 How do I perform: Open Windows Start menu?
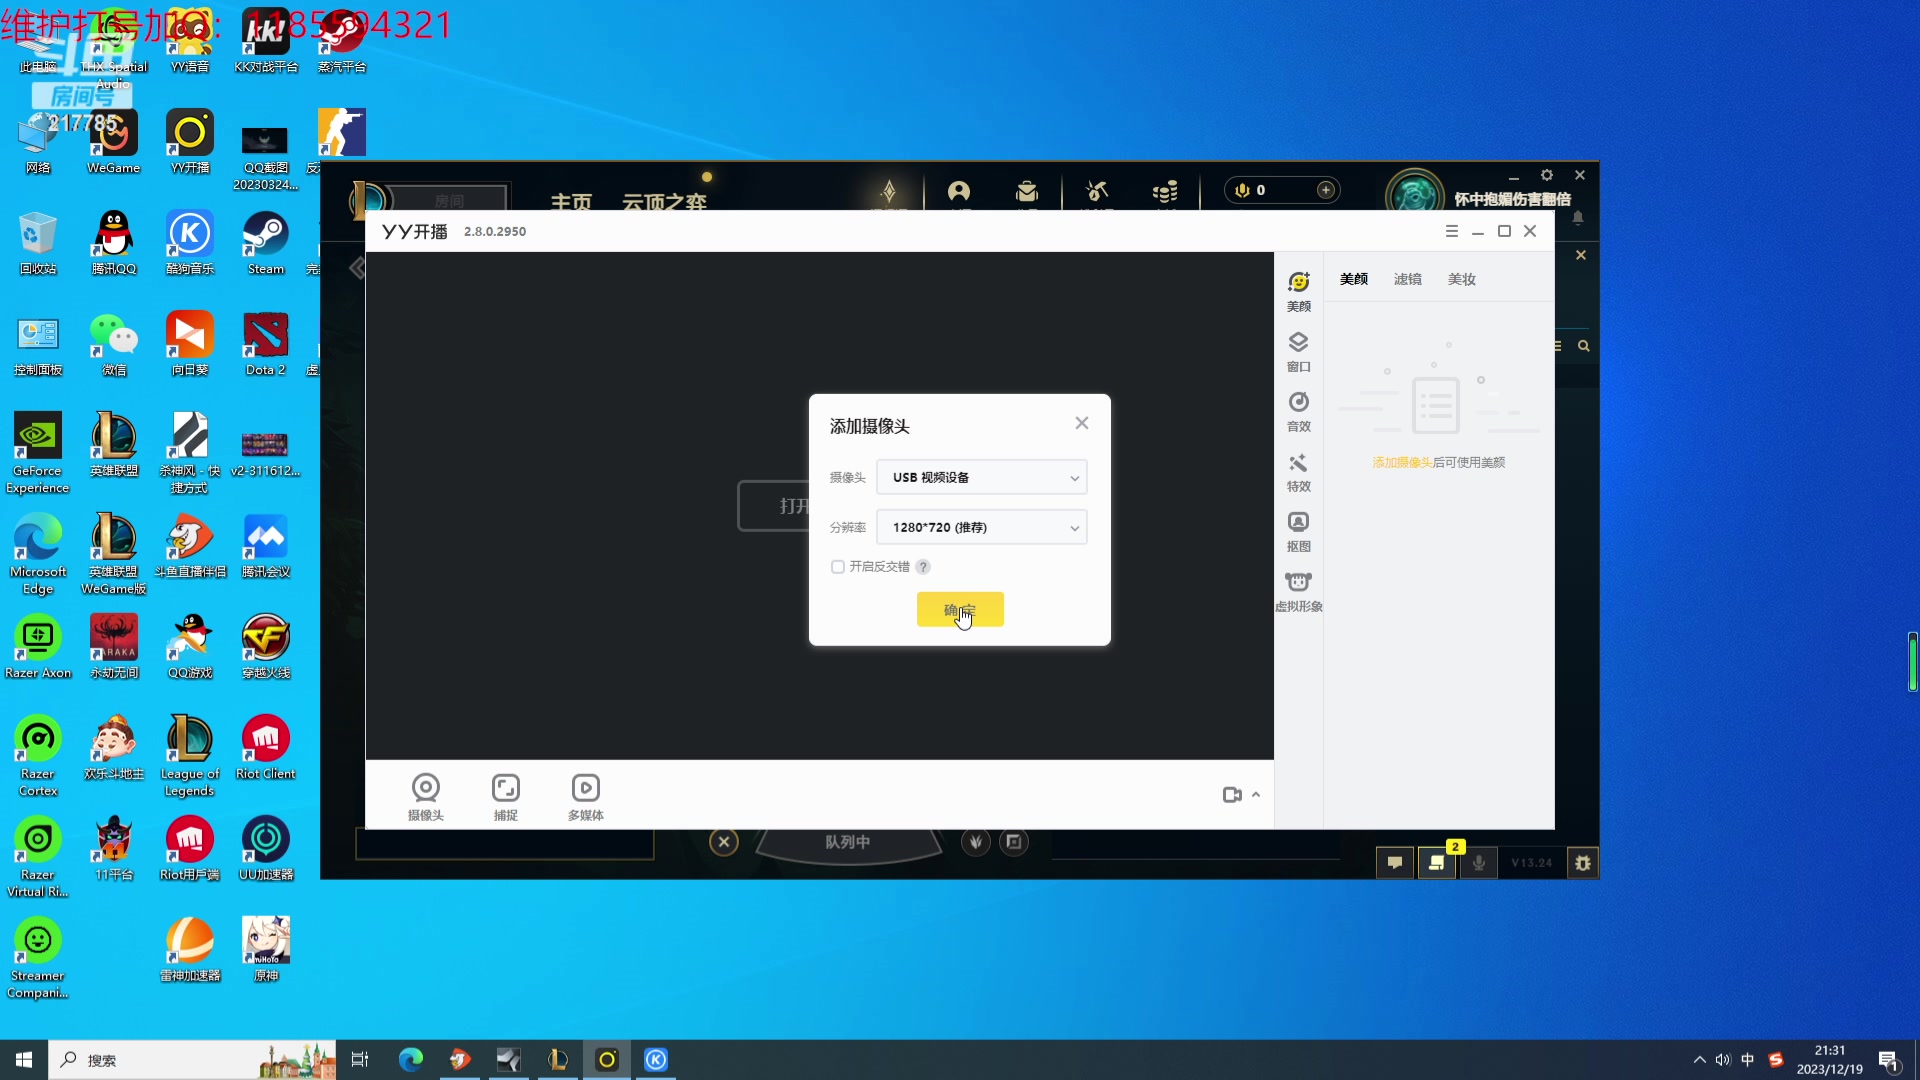[x=24, y=1060]
